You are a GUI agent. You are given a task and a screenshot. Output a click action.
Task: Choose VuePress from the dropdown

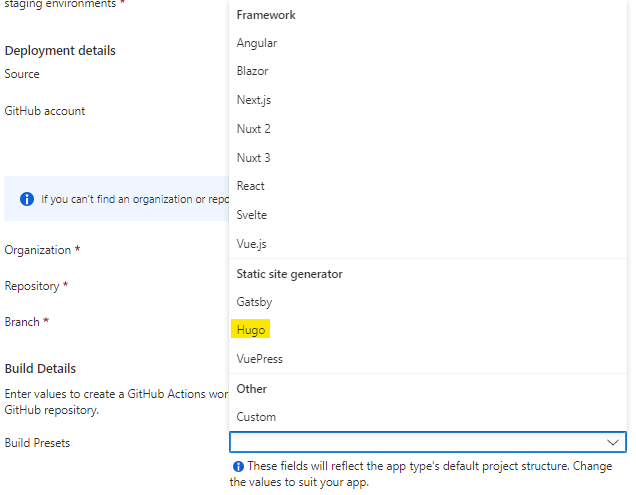(428, 359)
